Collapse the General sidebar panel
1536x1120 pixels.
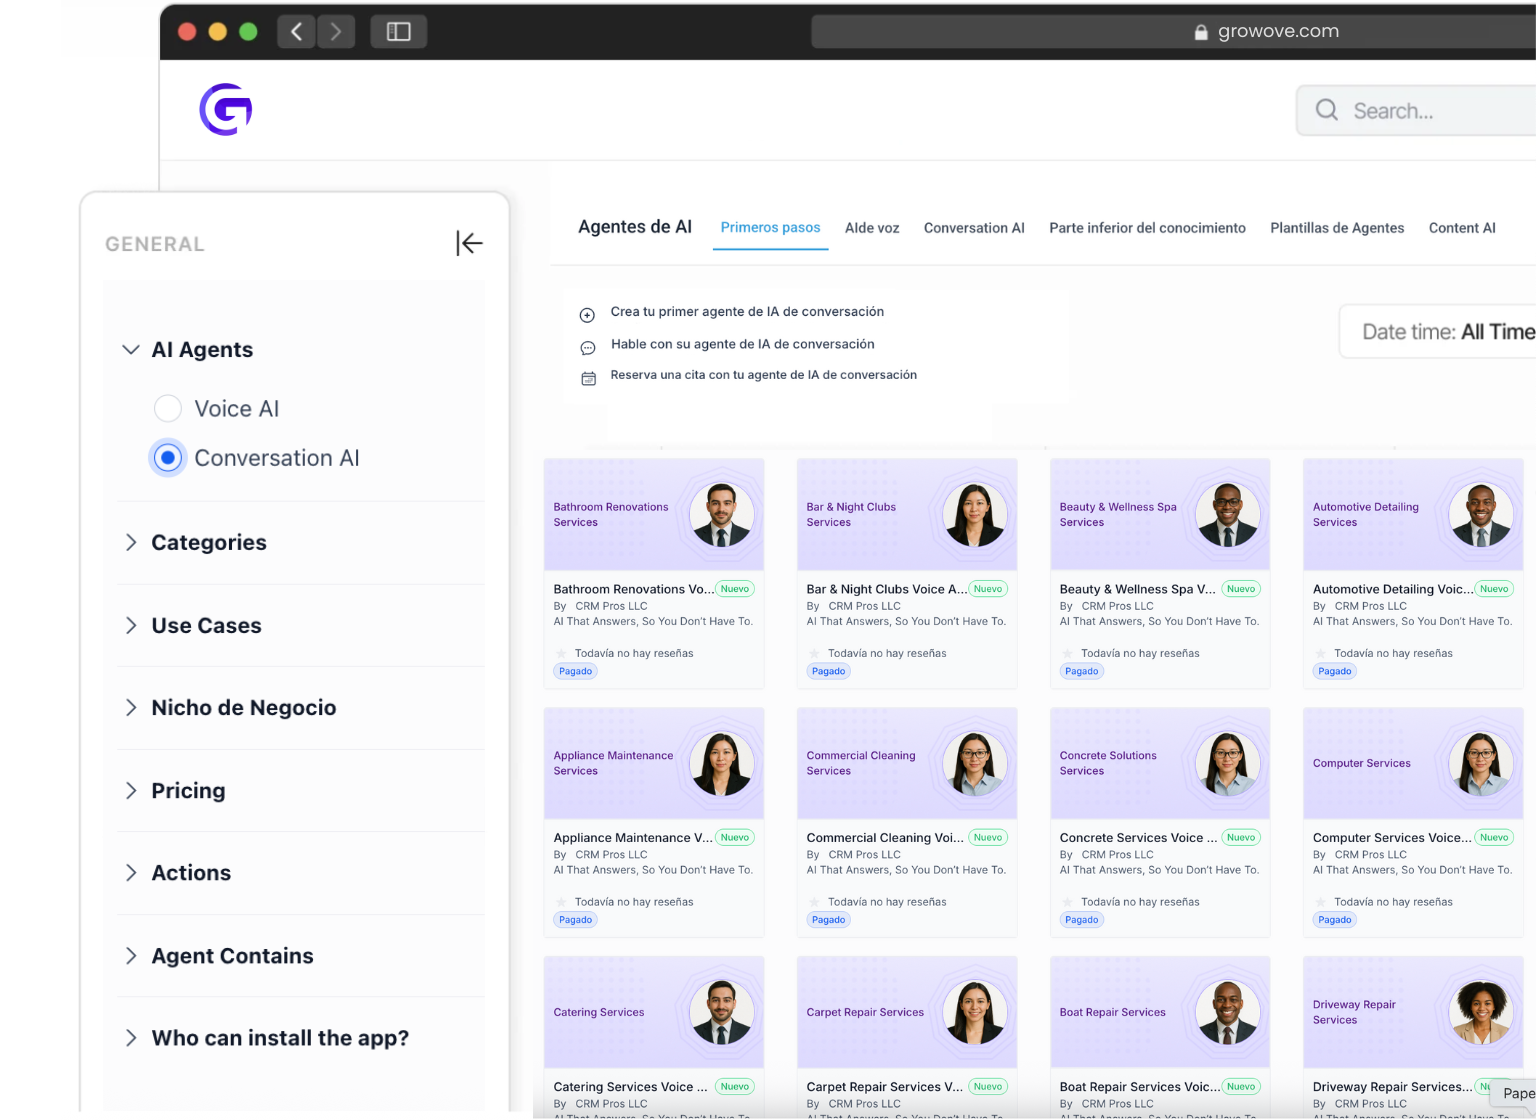[469, 243]
